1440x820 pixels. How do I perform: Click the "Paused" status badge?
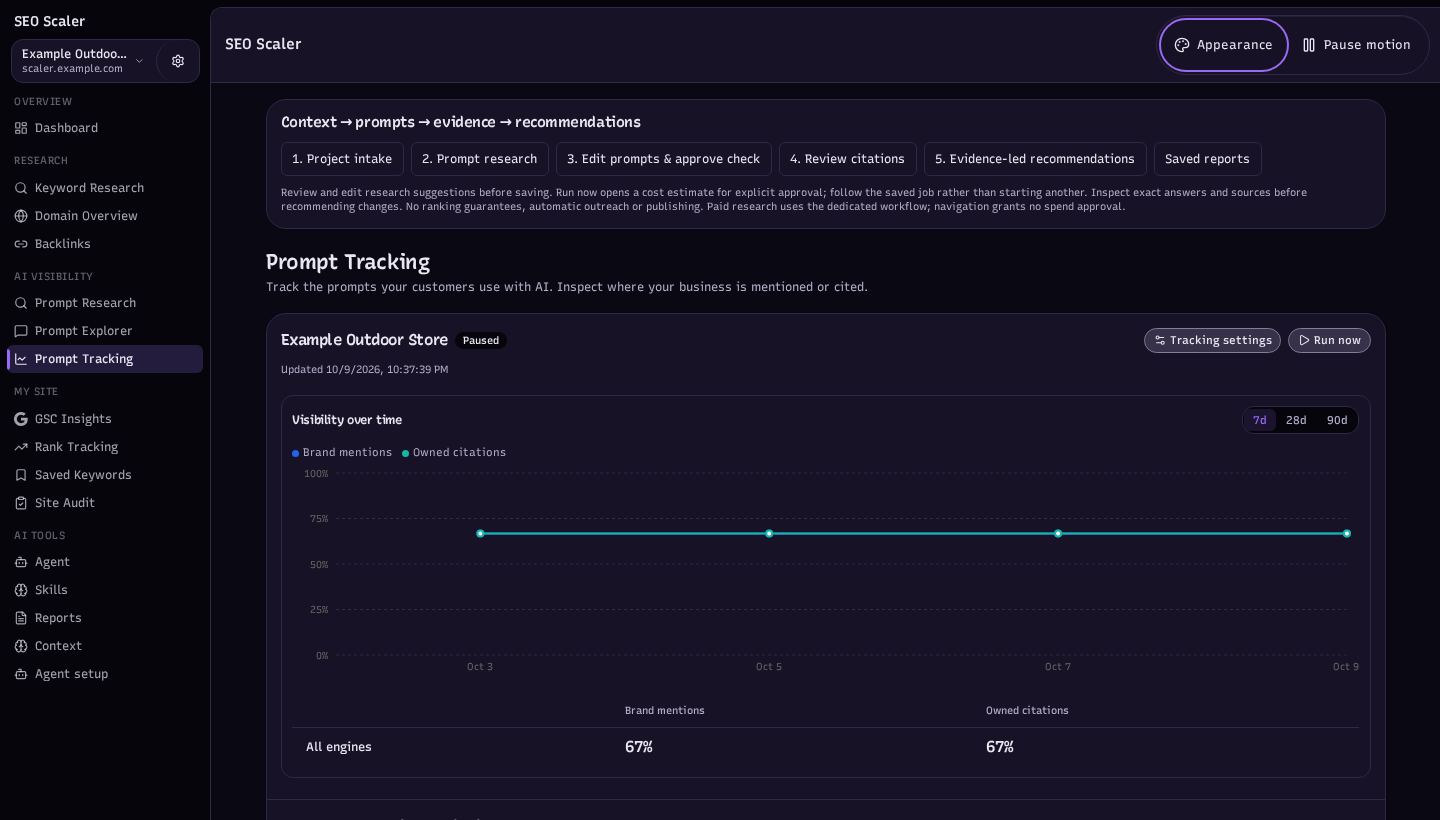[x=481, y=341]
